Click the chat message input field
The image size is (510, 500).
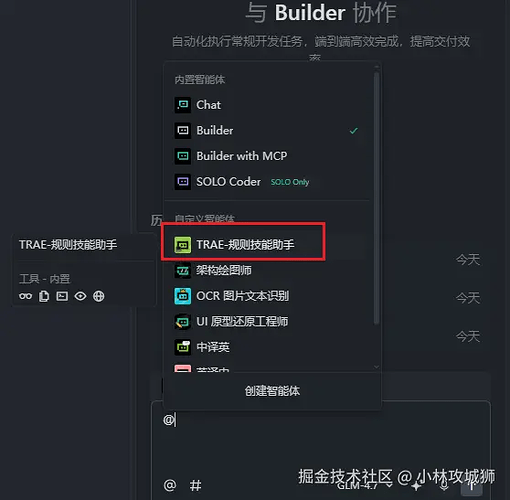pos(321,440)
